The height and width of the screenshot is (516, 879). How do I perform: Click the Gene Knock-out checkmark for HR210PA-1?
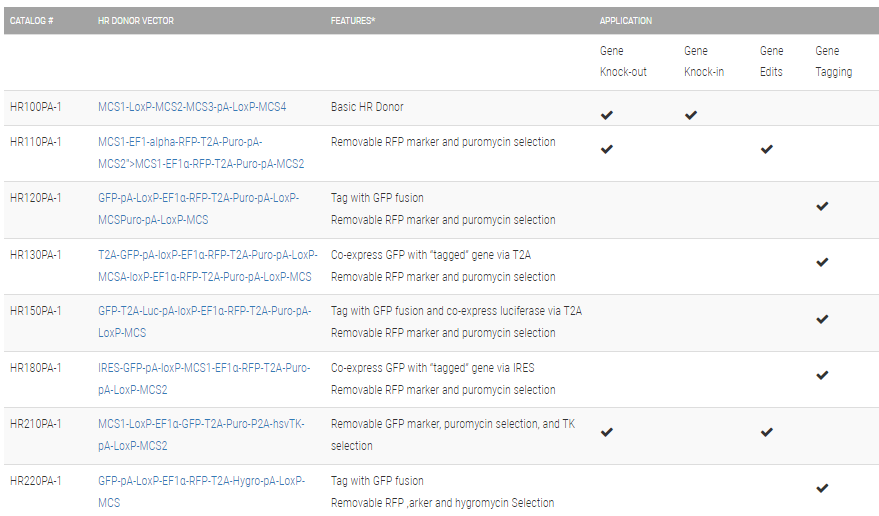click(606, 432)
